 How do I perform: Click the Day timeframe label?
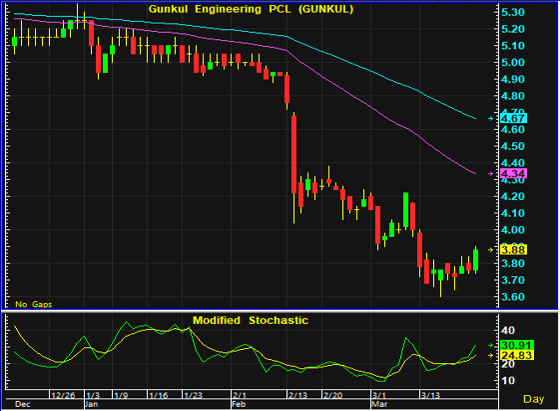tap(534, 399)
